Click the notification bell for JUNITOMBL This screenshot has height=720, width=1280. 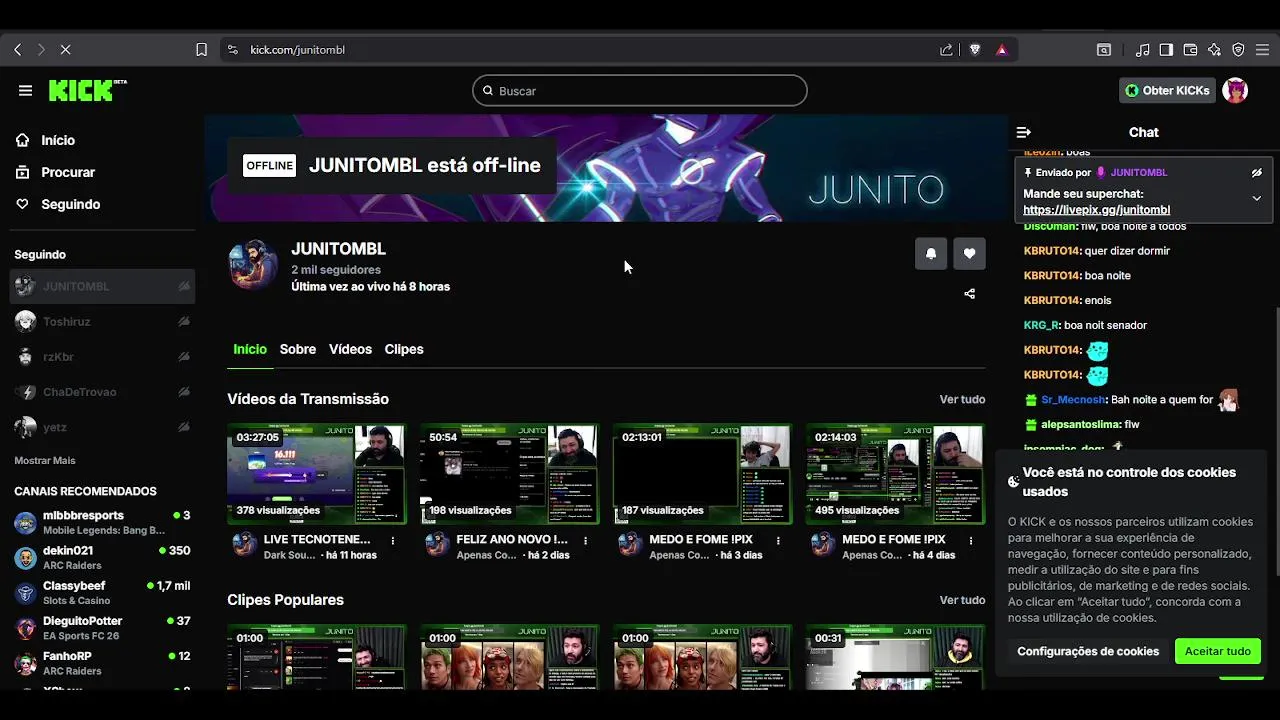(x=931, y=253)
